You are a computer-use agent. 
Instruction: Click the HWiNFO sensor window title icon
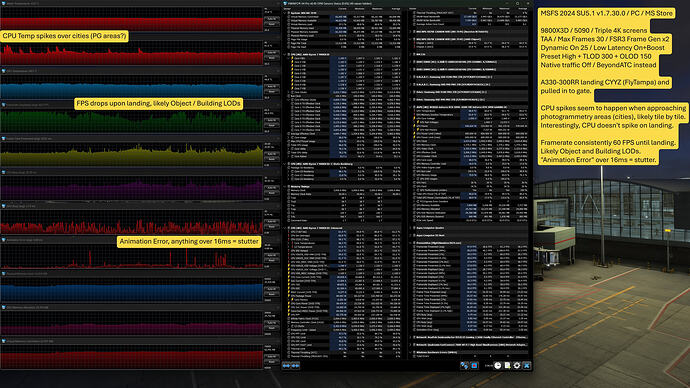[x=285, y=3]
